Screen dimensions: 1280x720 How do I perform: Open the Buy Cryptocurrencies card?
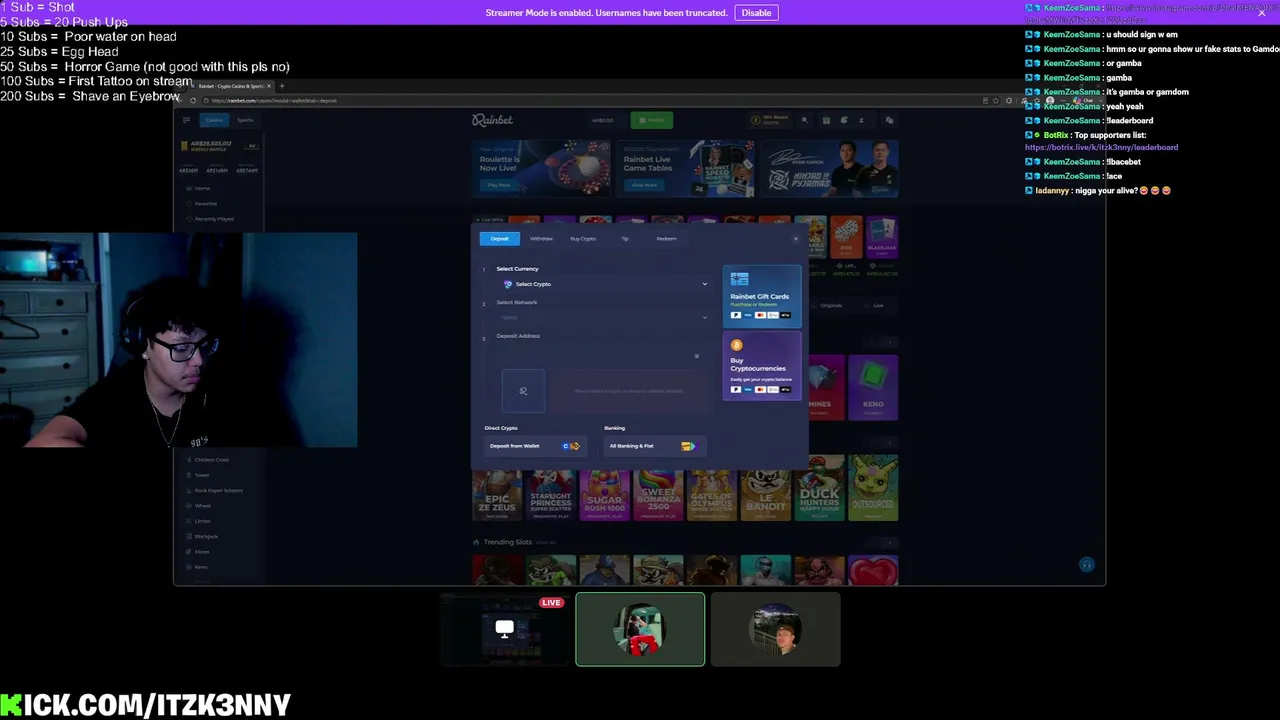(x=762, y=367)
